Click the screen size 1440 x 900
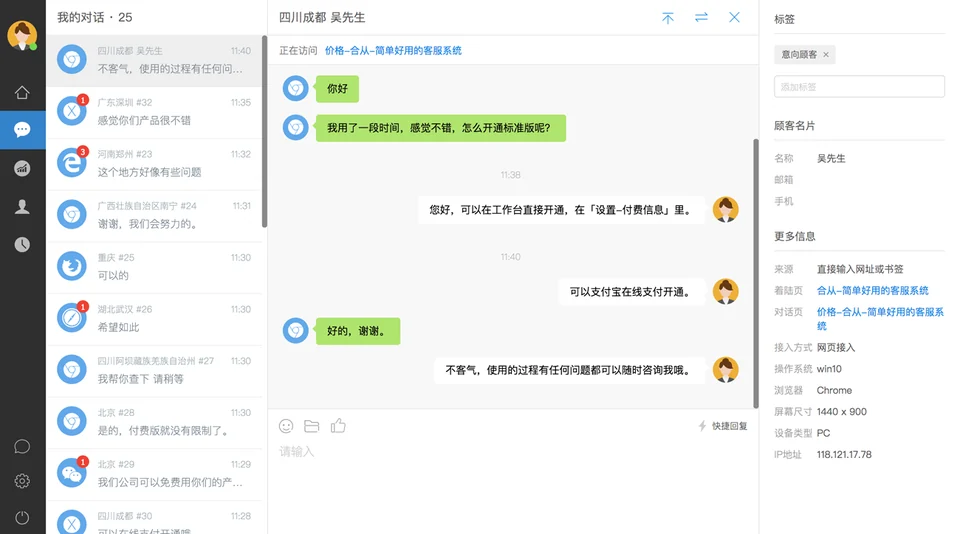The height and width of the screenshot is (534, 960). coord(841,412)
